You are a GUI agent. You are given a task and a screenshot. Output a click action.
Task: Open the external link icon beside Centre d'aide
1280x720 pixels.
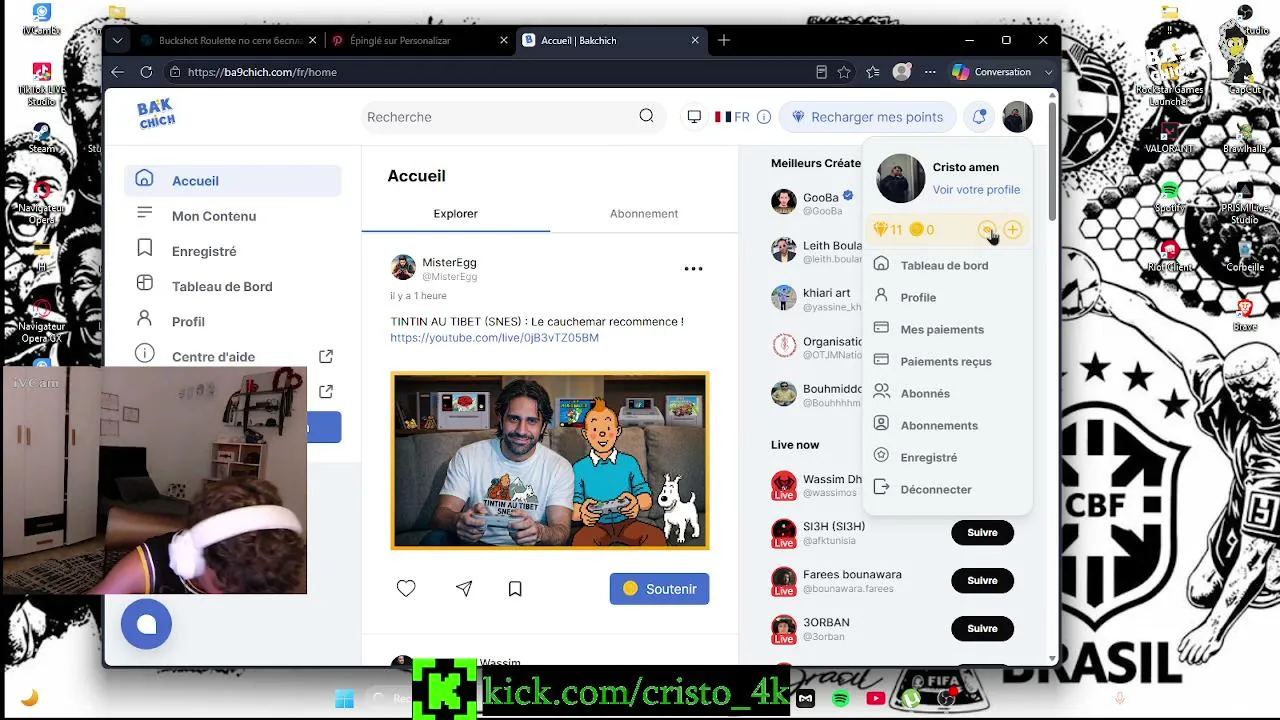coord(326,356)
